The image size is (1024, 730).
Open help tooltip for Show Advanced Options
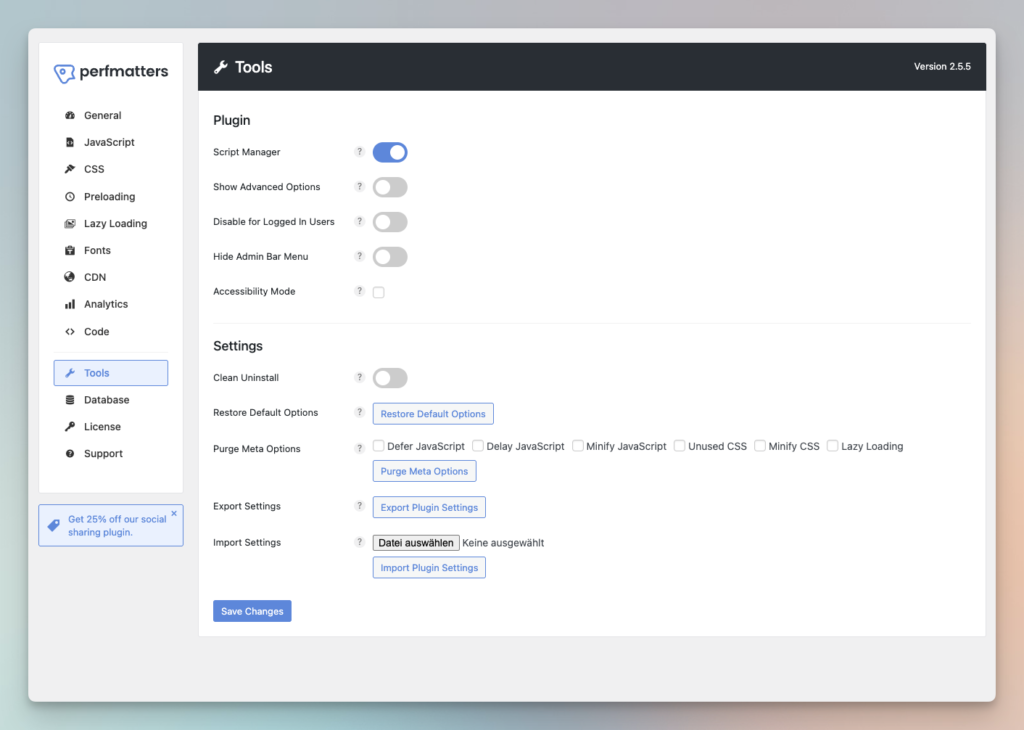tap(359, 187)
